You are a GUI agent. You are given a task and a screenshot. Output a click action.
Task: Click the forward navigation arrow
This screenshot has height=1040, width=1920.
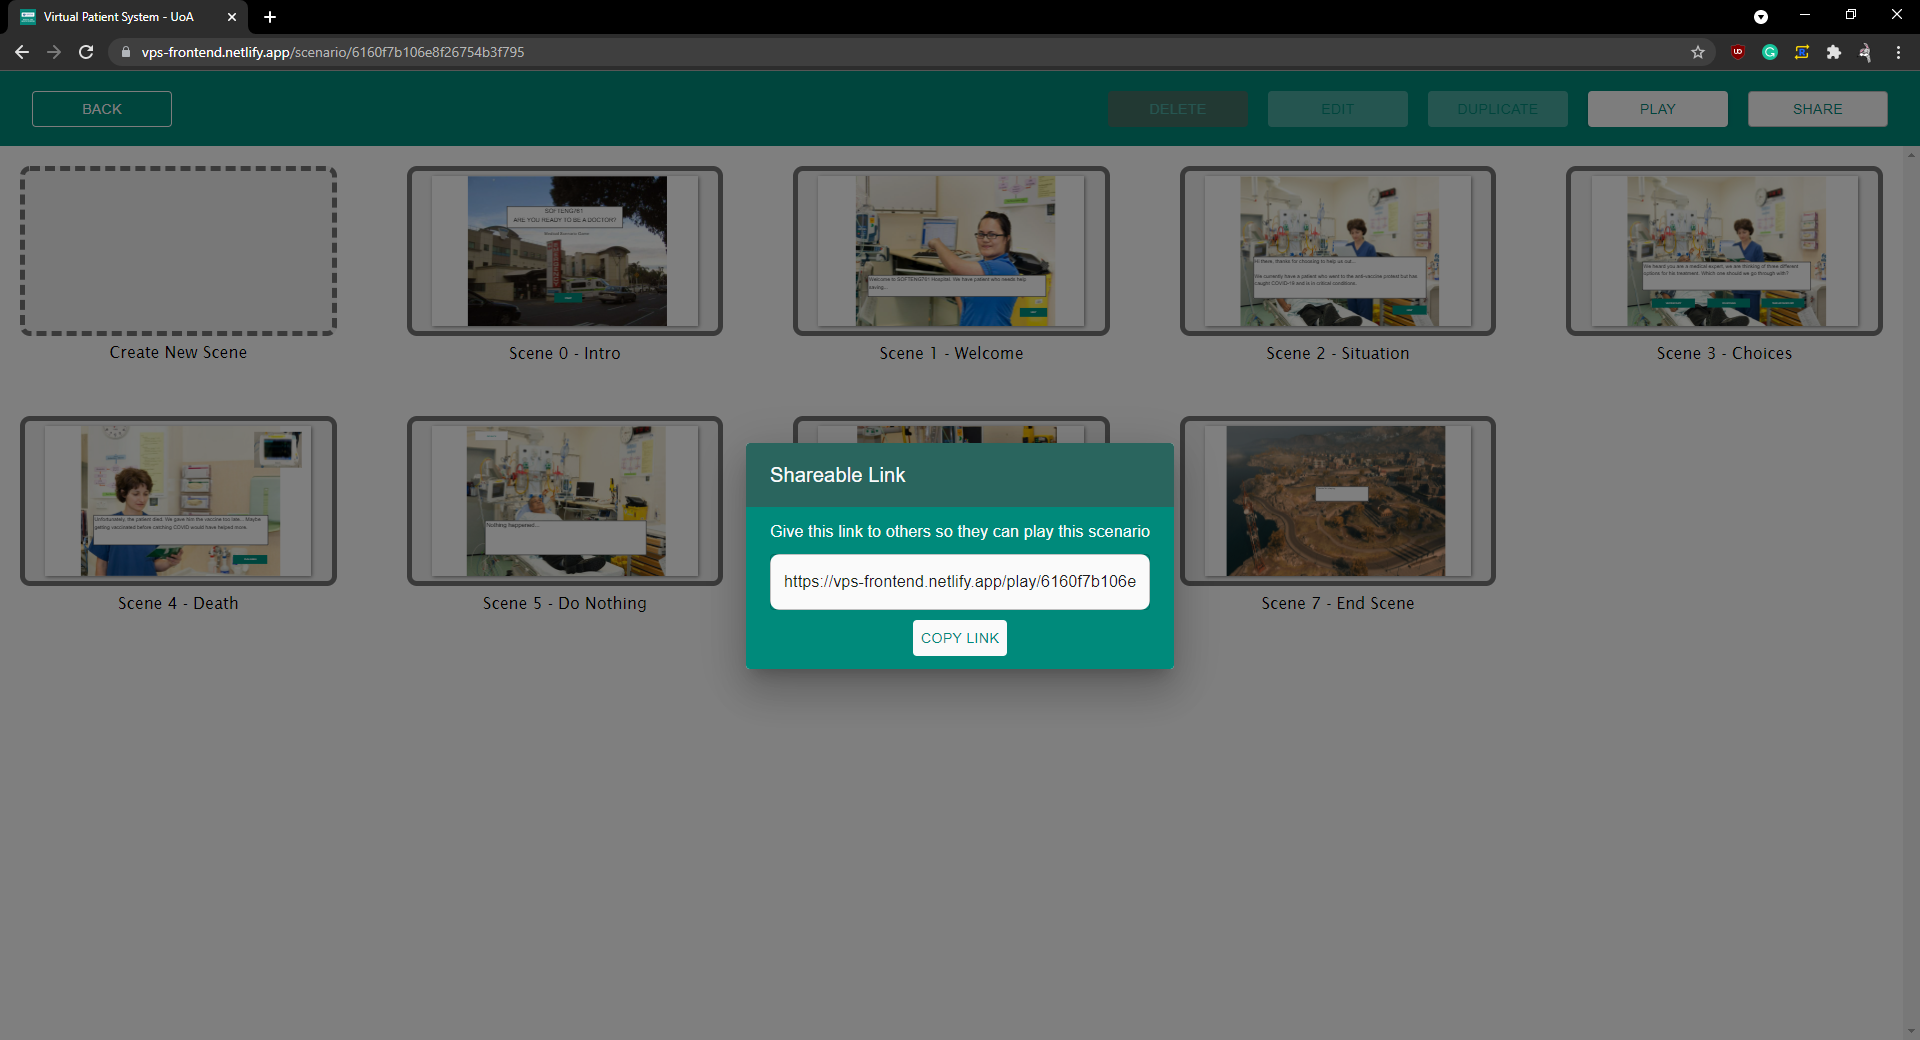click(53, 52)
